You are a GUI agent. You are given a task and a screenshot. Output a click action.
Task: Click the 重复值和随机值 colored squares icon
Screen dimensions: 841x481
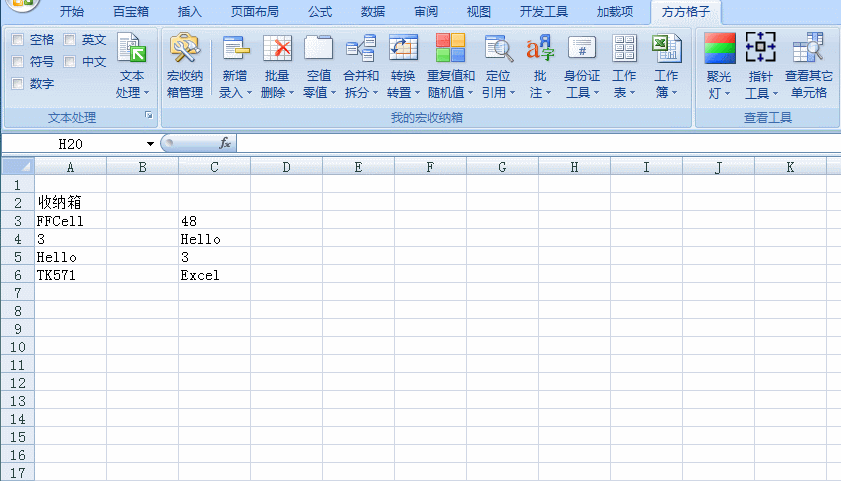coord(450,48)
